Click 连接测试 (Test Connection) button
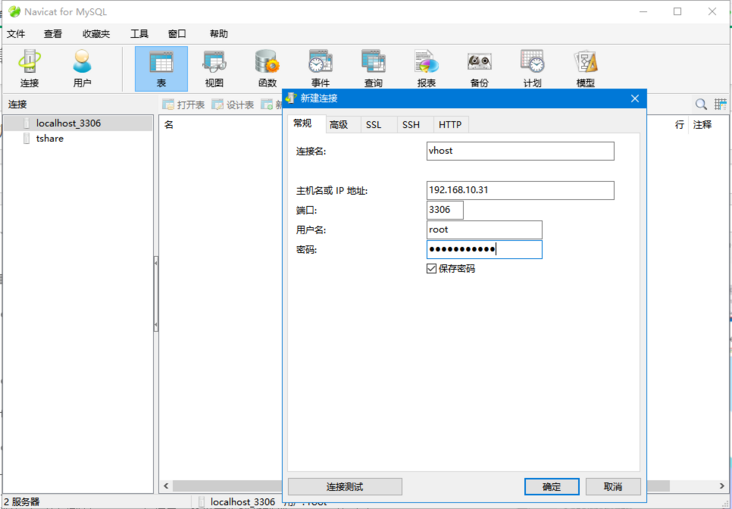This screenshot has width=732, height=509. coord(345,487)
